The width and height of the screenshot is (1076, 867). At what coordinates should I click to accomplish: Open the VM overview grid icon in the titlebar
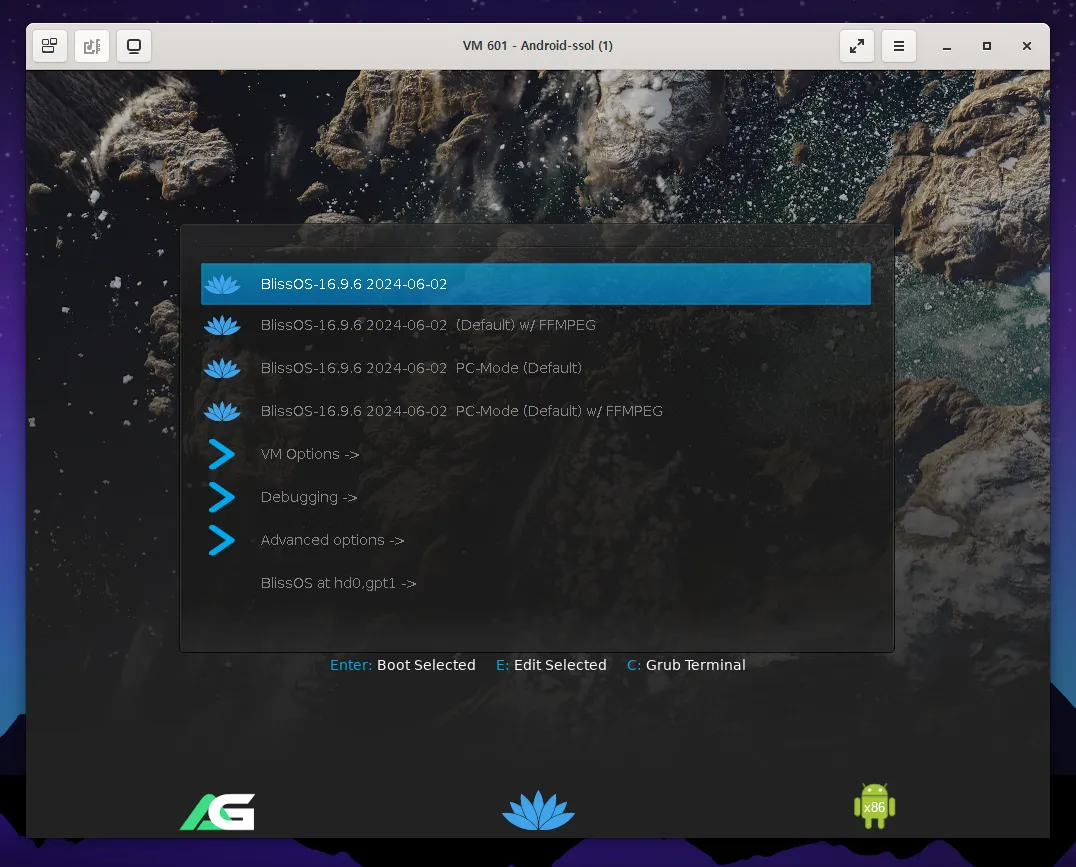point(49,45)
